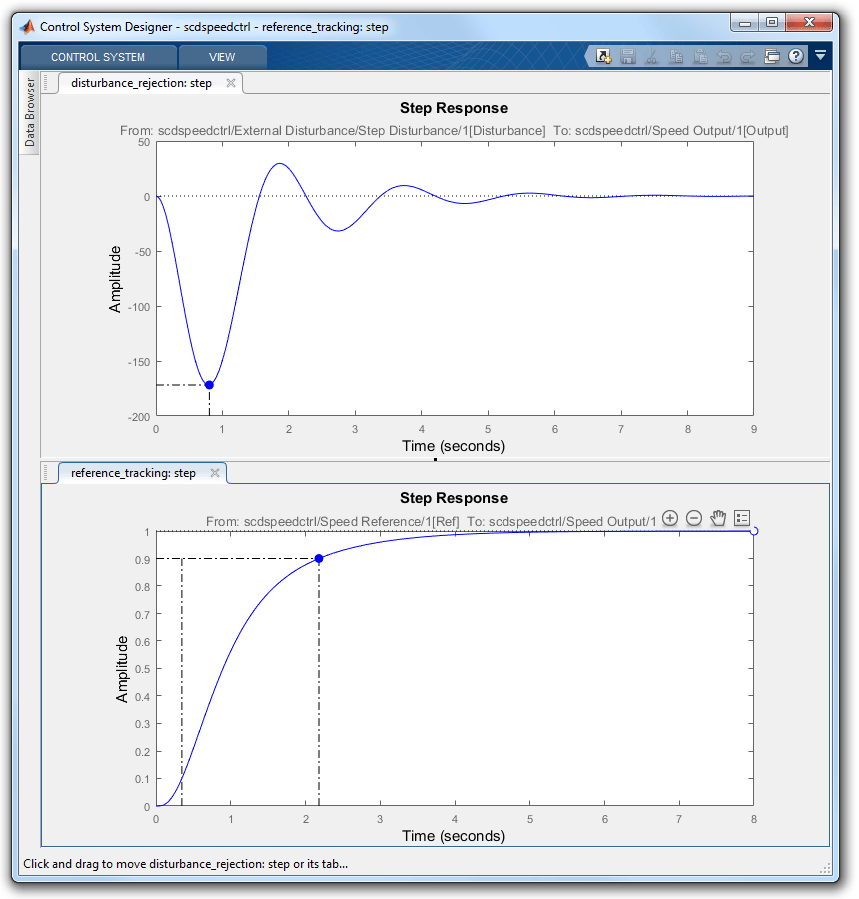Viewport: 859px width, 899px height.
Task: Open Help with the question mark icon
Action: [x=796, y=56]
